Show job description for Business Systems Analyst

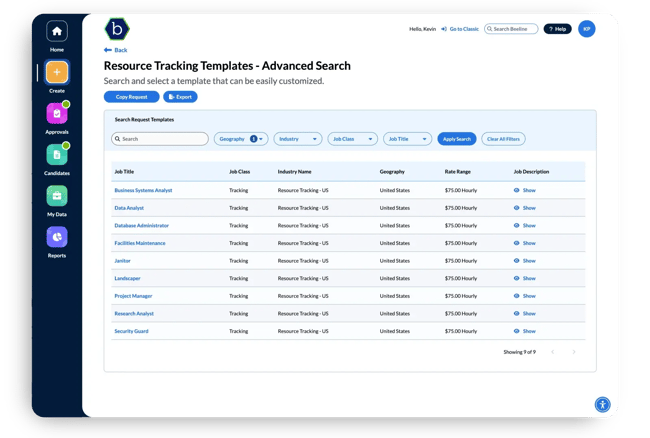tap(525, 190)
